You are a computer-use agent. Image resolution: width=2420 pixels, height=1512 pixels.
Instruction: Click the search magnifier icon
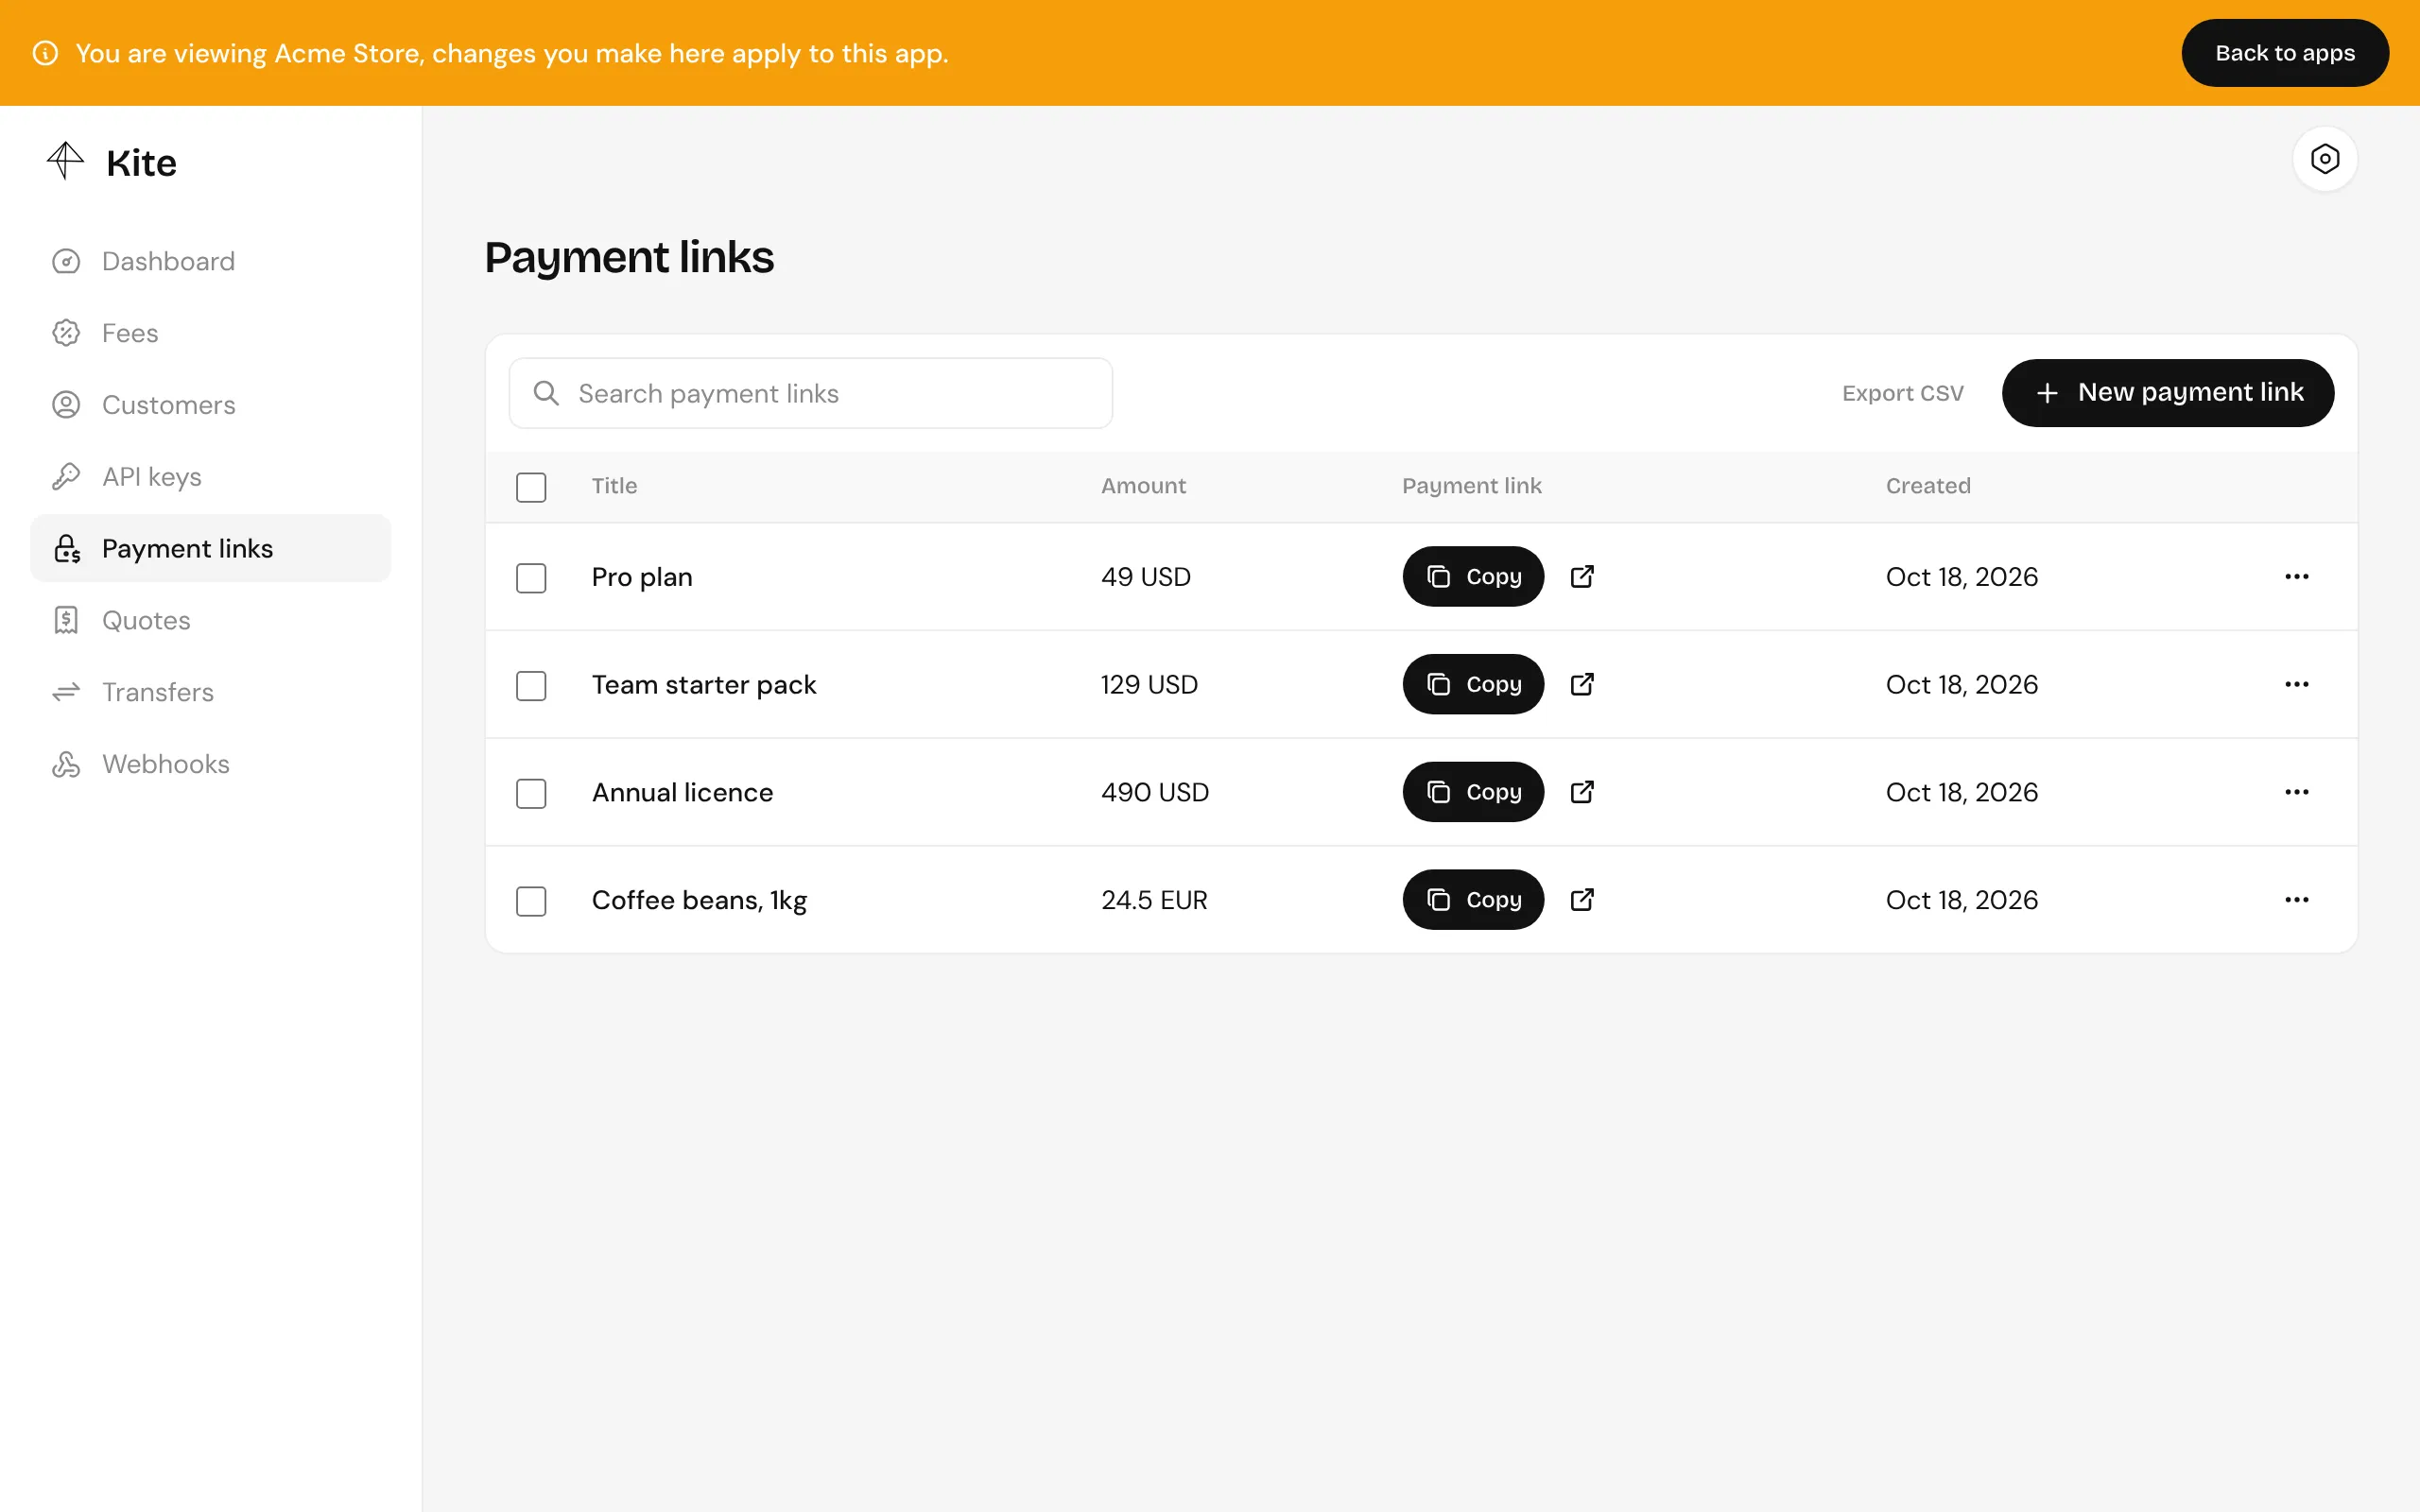tap(546, 393)
